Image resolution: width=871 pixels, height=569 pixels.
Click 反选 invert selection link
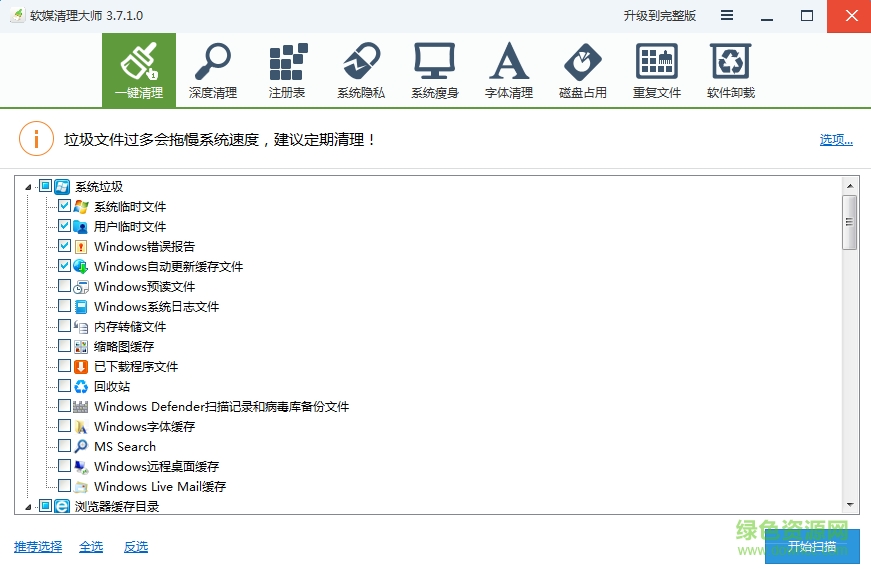pos(136,547)
